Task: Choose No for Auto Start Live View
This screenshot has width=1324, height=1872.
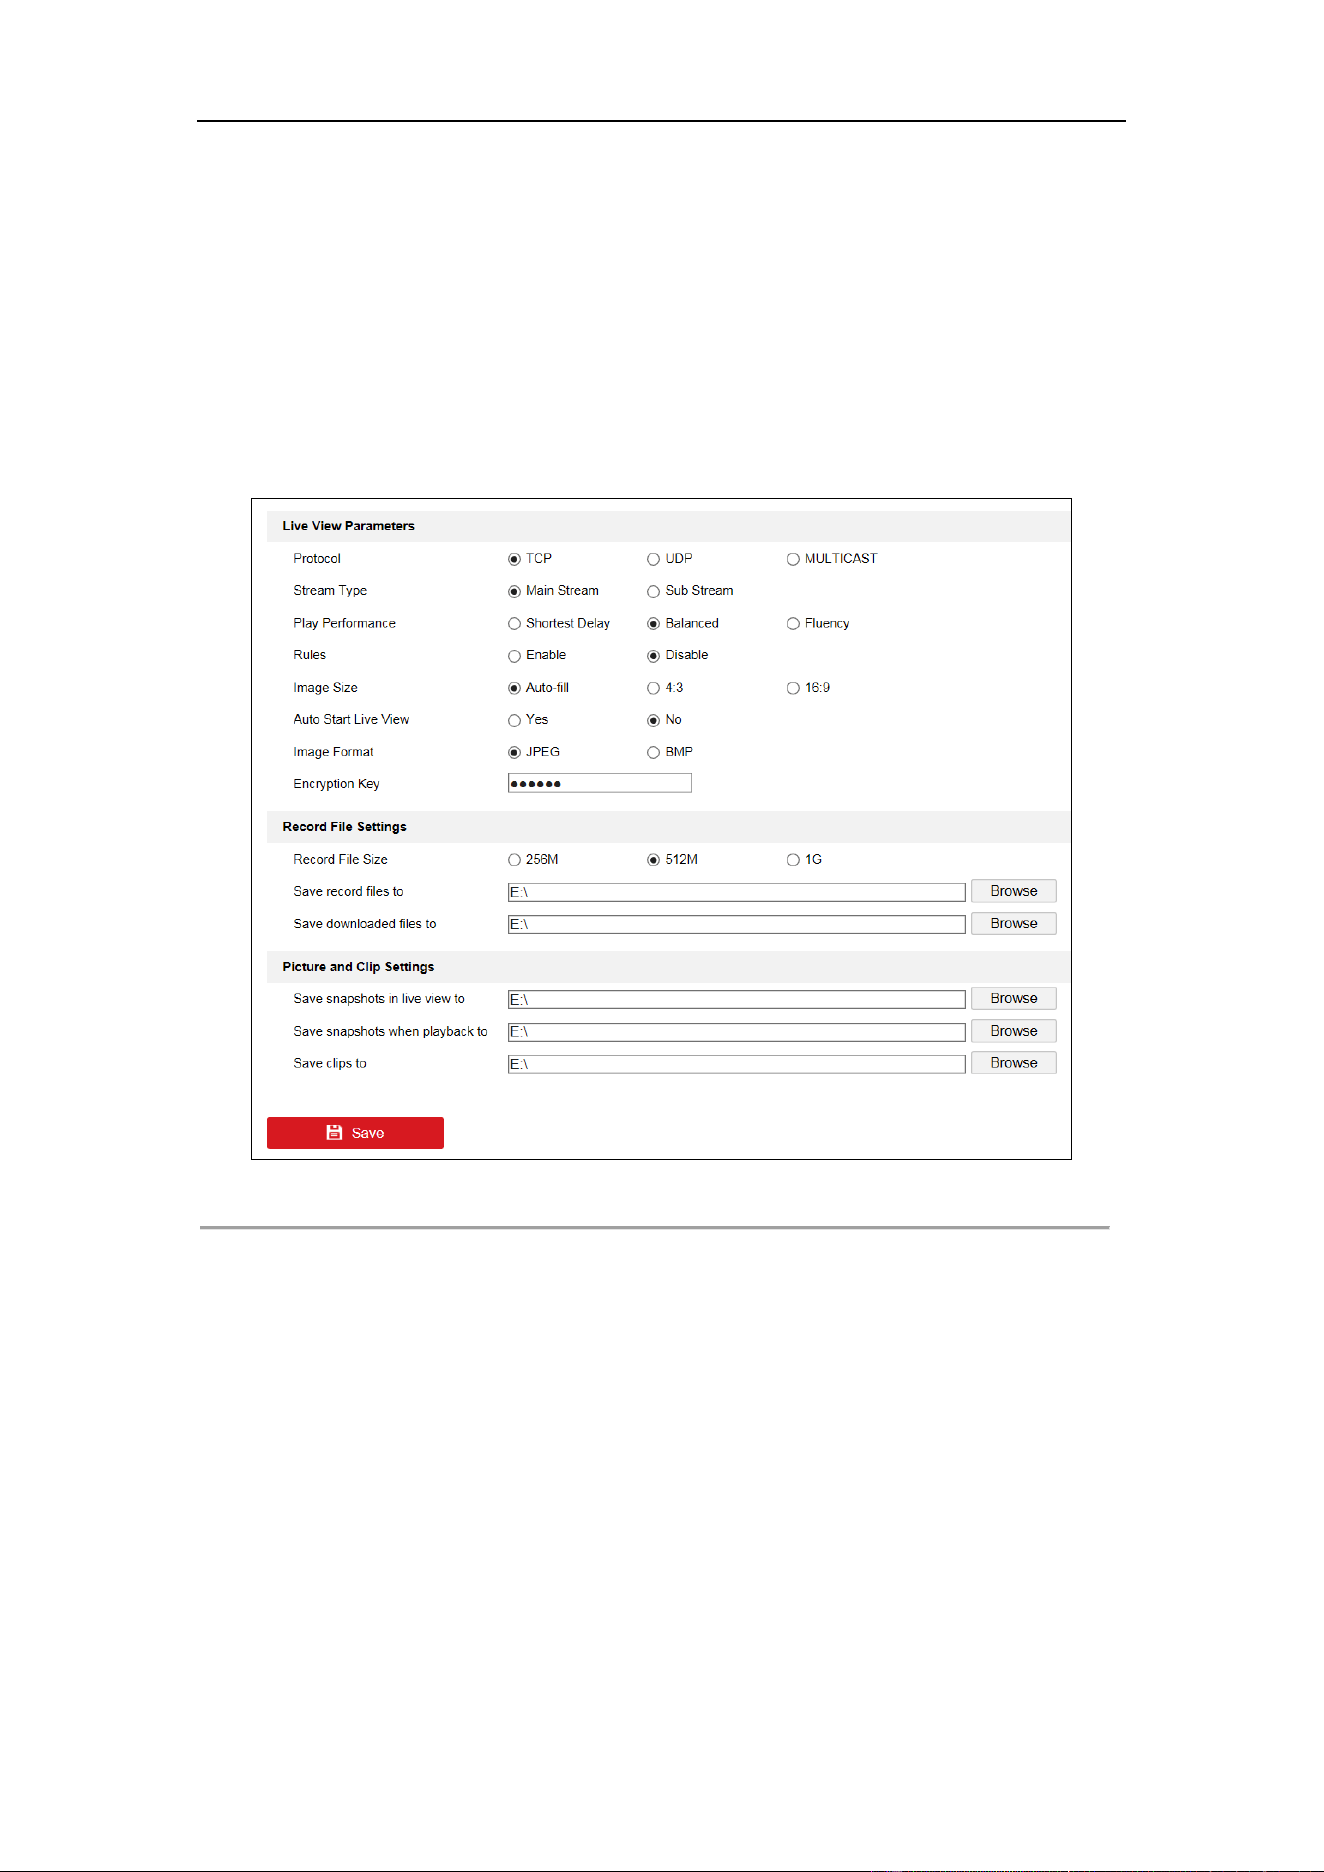Action: 653,720
